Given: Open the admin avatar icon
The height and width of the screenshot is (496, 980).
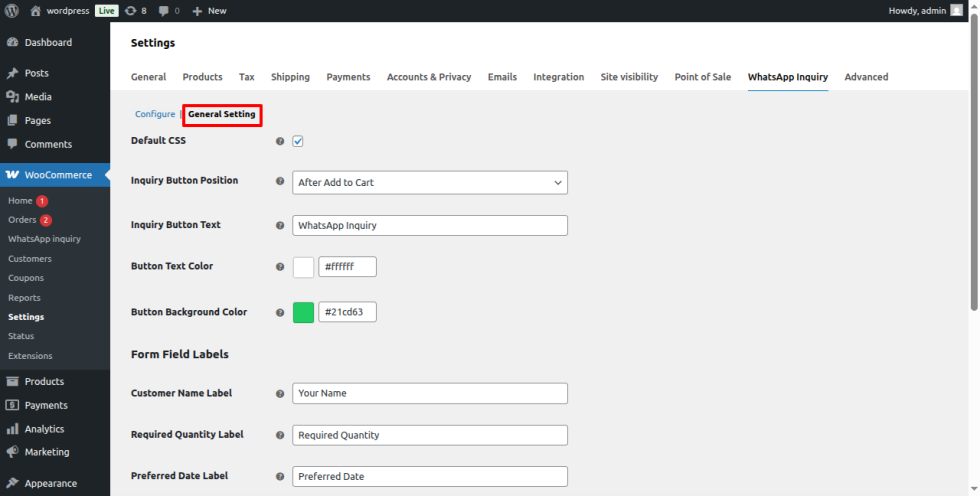Looking at the screenshot, I should coord(956,11).
